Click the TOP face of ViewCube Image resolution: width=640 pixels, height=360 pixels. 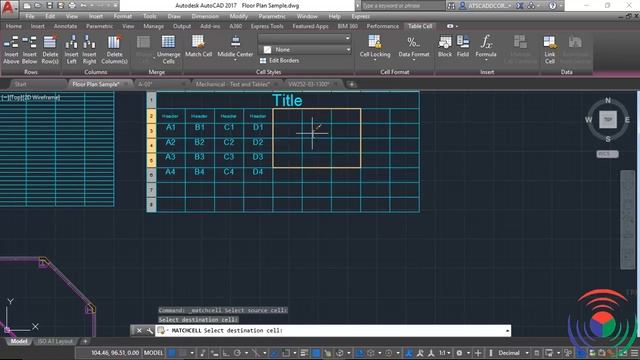pos(608,120)
